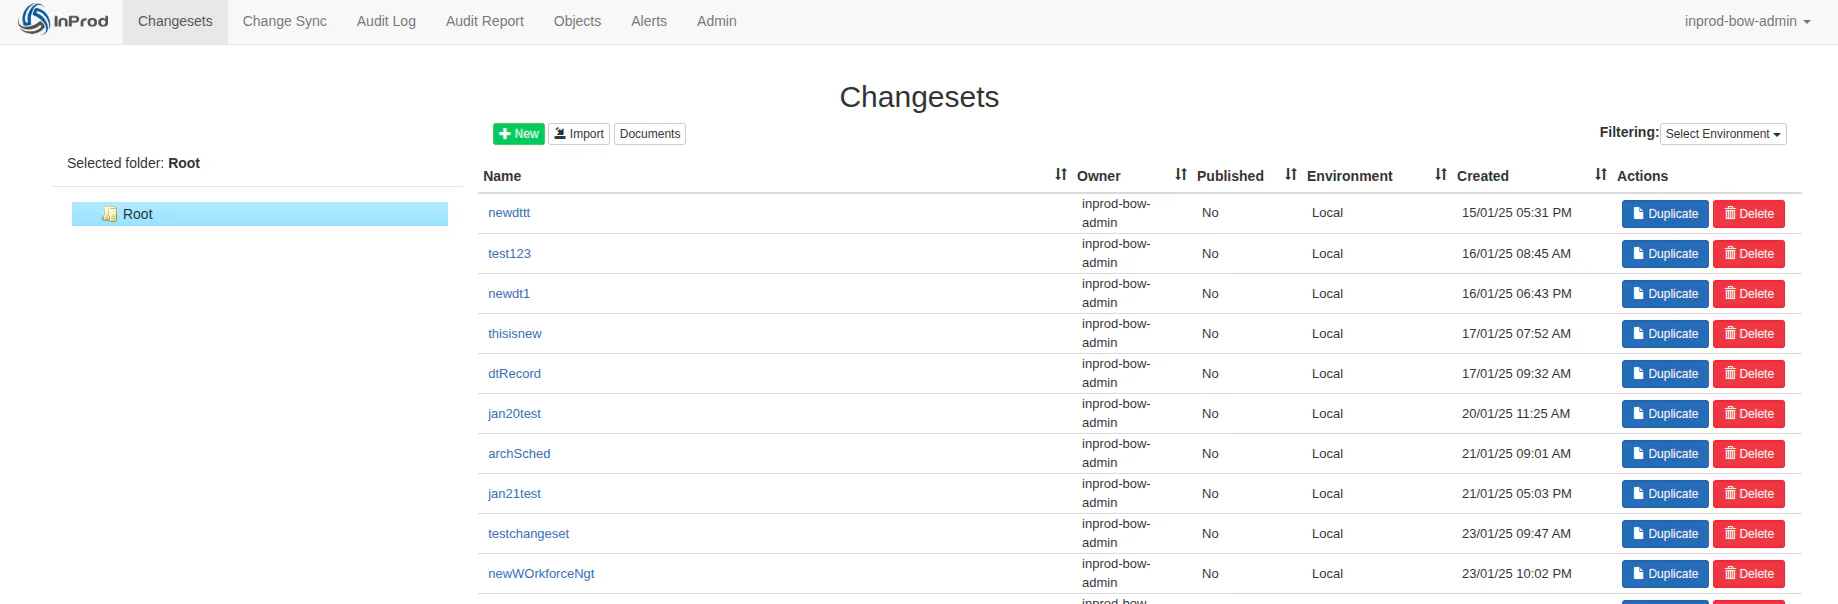Open the Alerts menu item

(x=649, y=21)
